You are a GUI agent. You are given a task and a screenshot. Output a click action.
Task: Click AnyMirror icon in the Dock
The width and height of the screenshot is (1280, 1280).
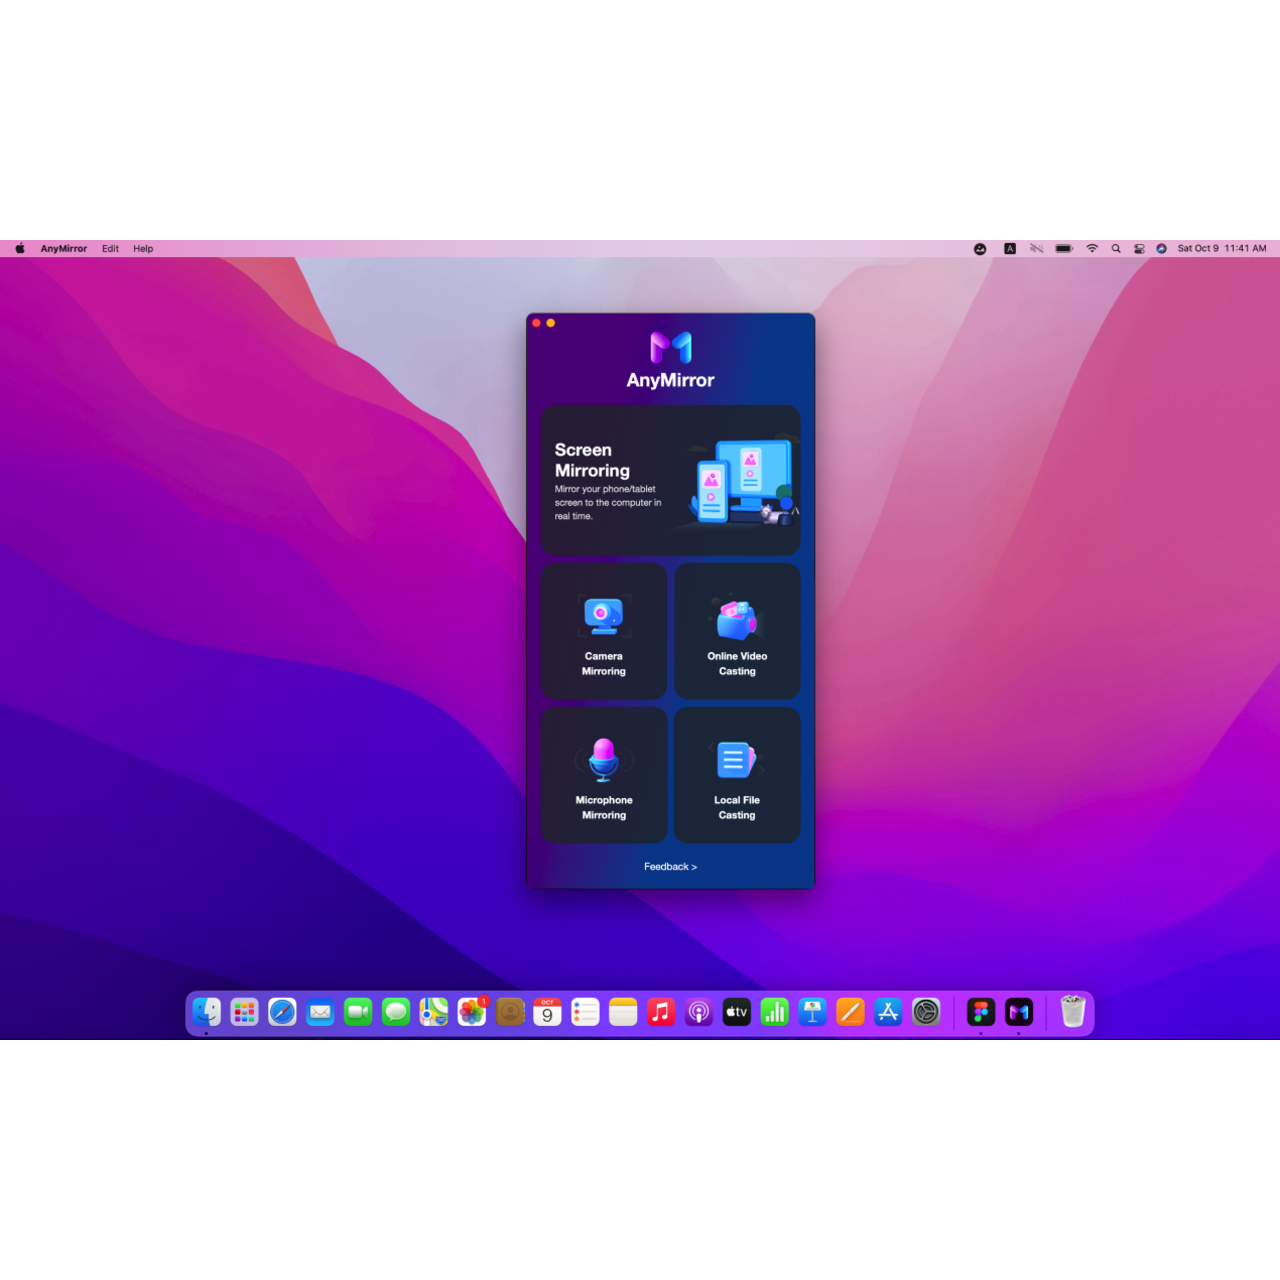[1019, 1013]
